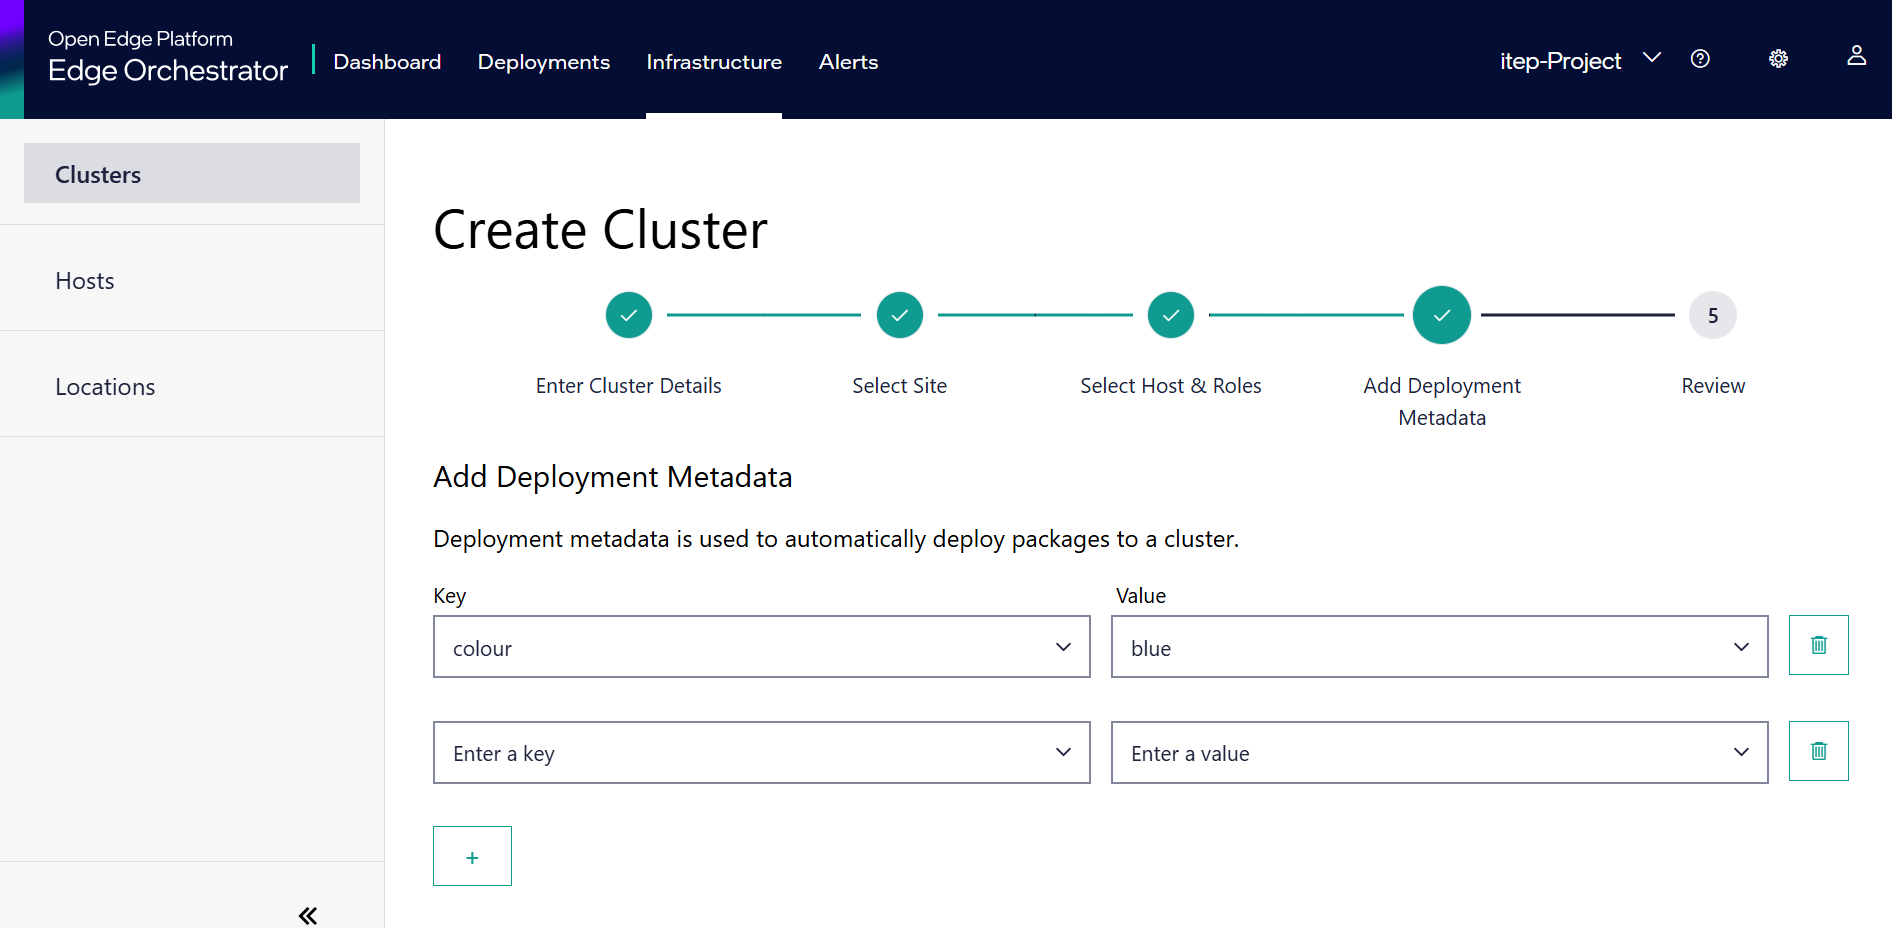Open the colour key dropdown
This screenshot has width=1892, height=928.
1063,647
